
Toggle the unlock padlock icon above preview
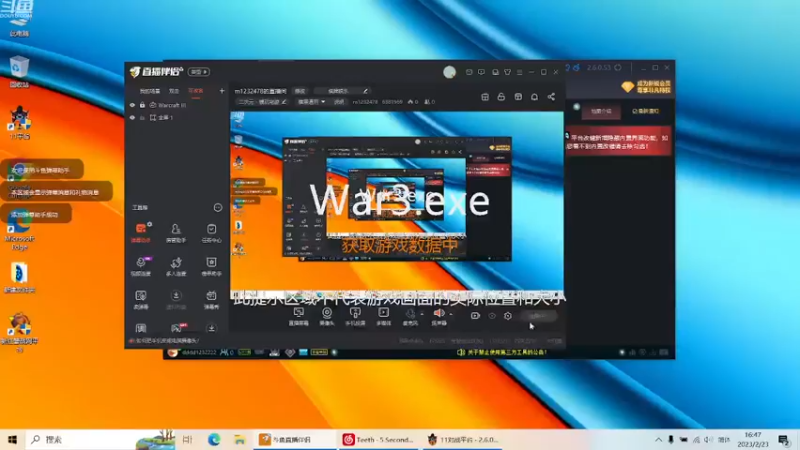[501, 97]
